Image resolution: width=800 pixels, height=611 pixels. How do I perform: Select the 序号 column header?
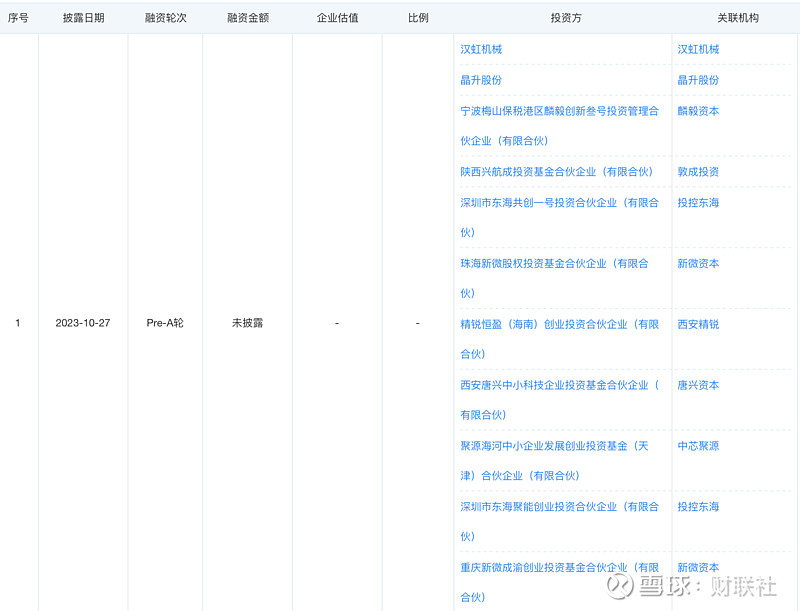pyautogui.click(x=18, y=18)
